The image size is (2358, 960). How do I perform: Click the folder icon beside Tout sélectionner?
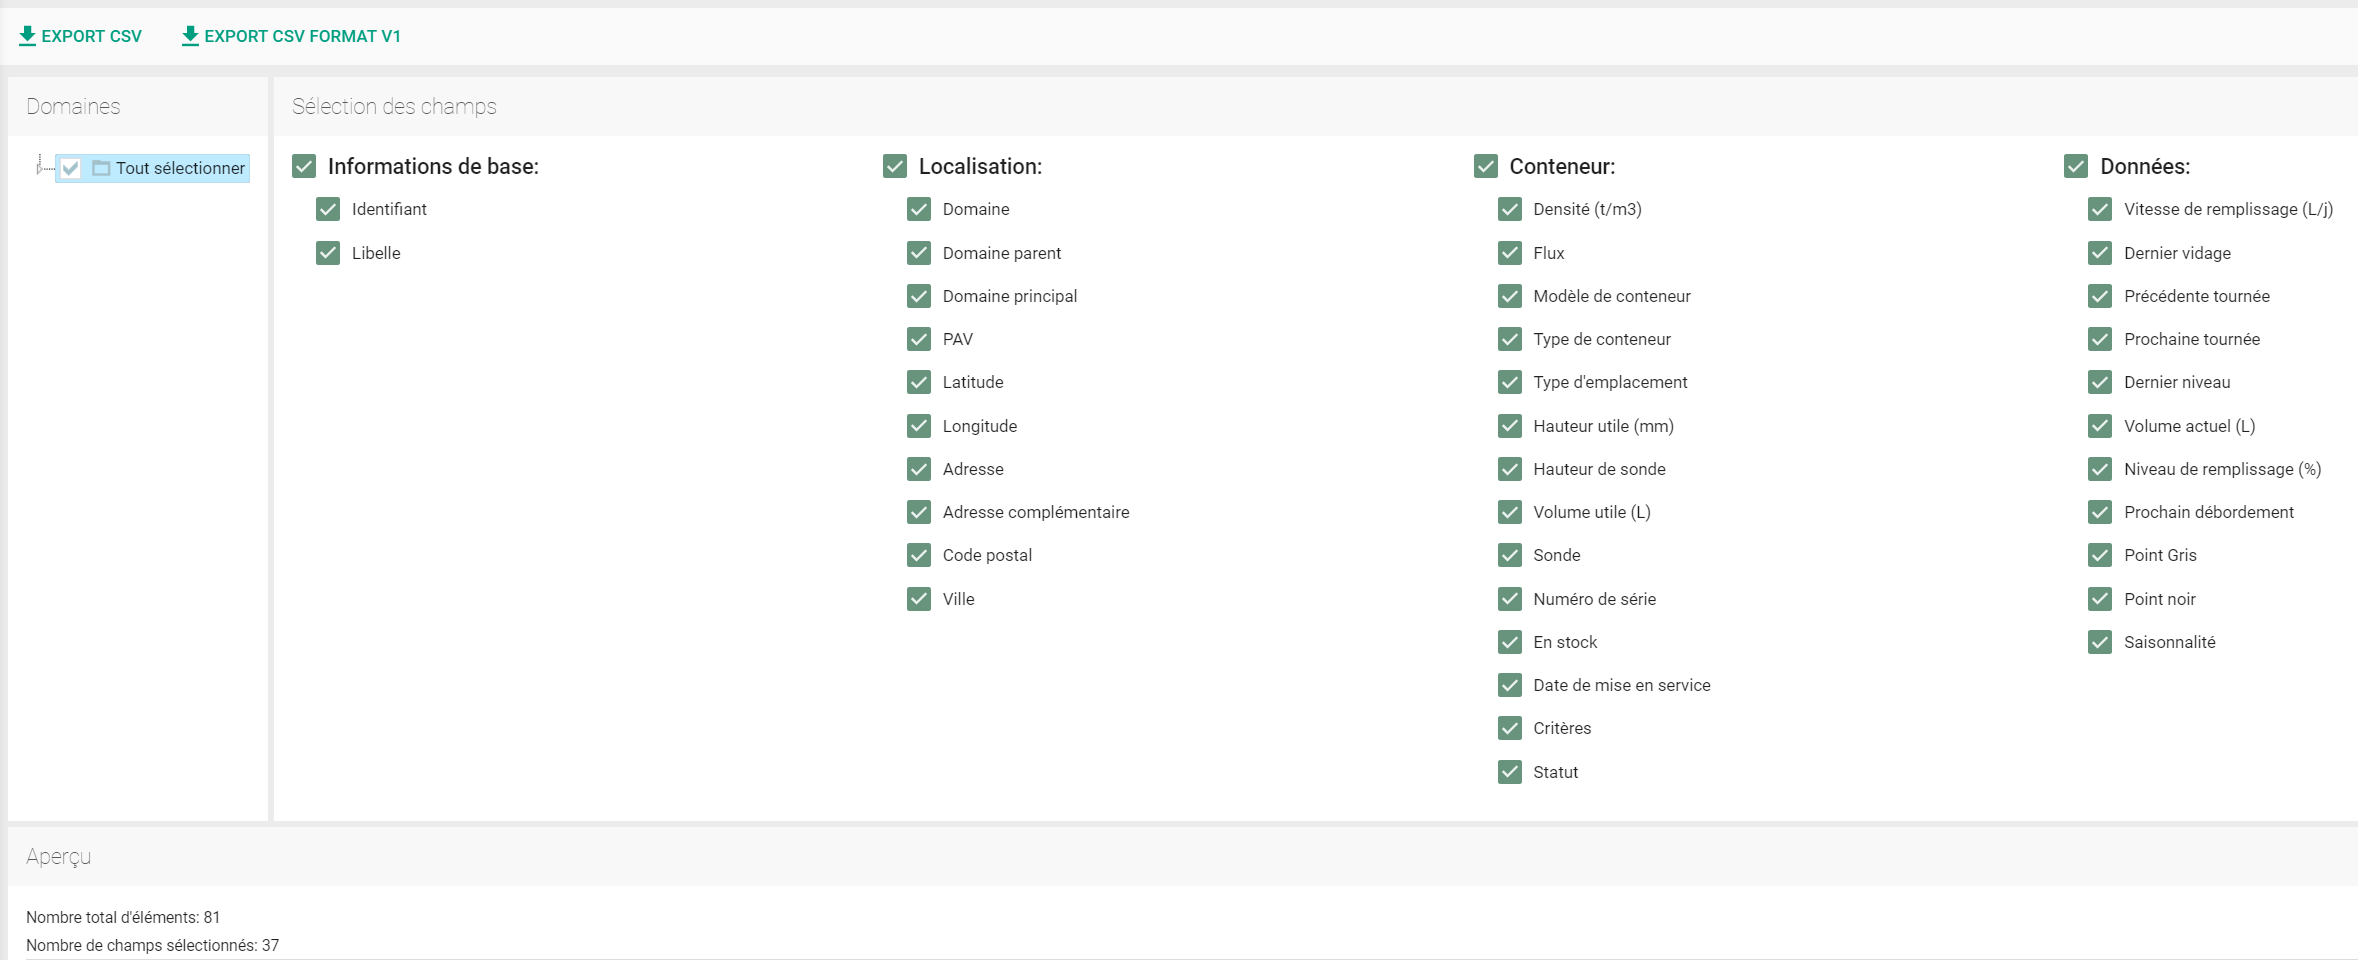click(x=101, y=168)
